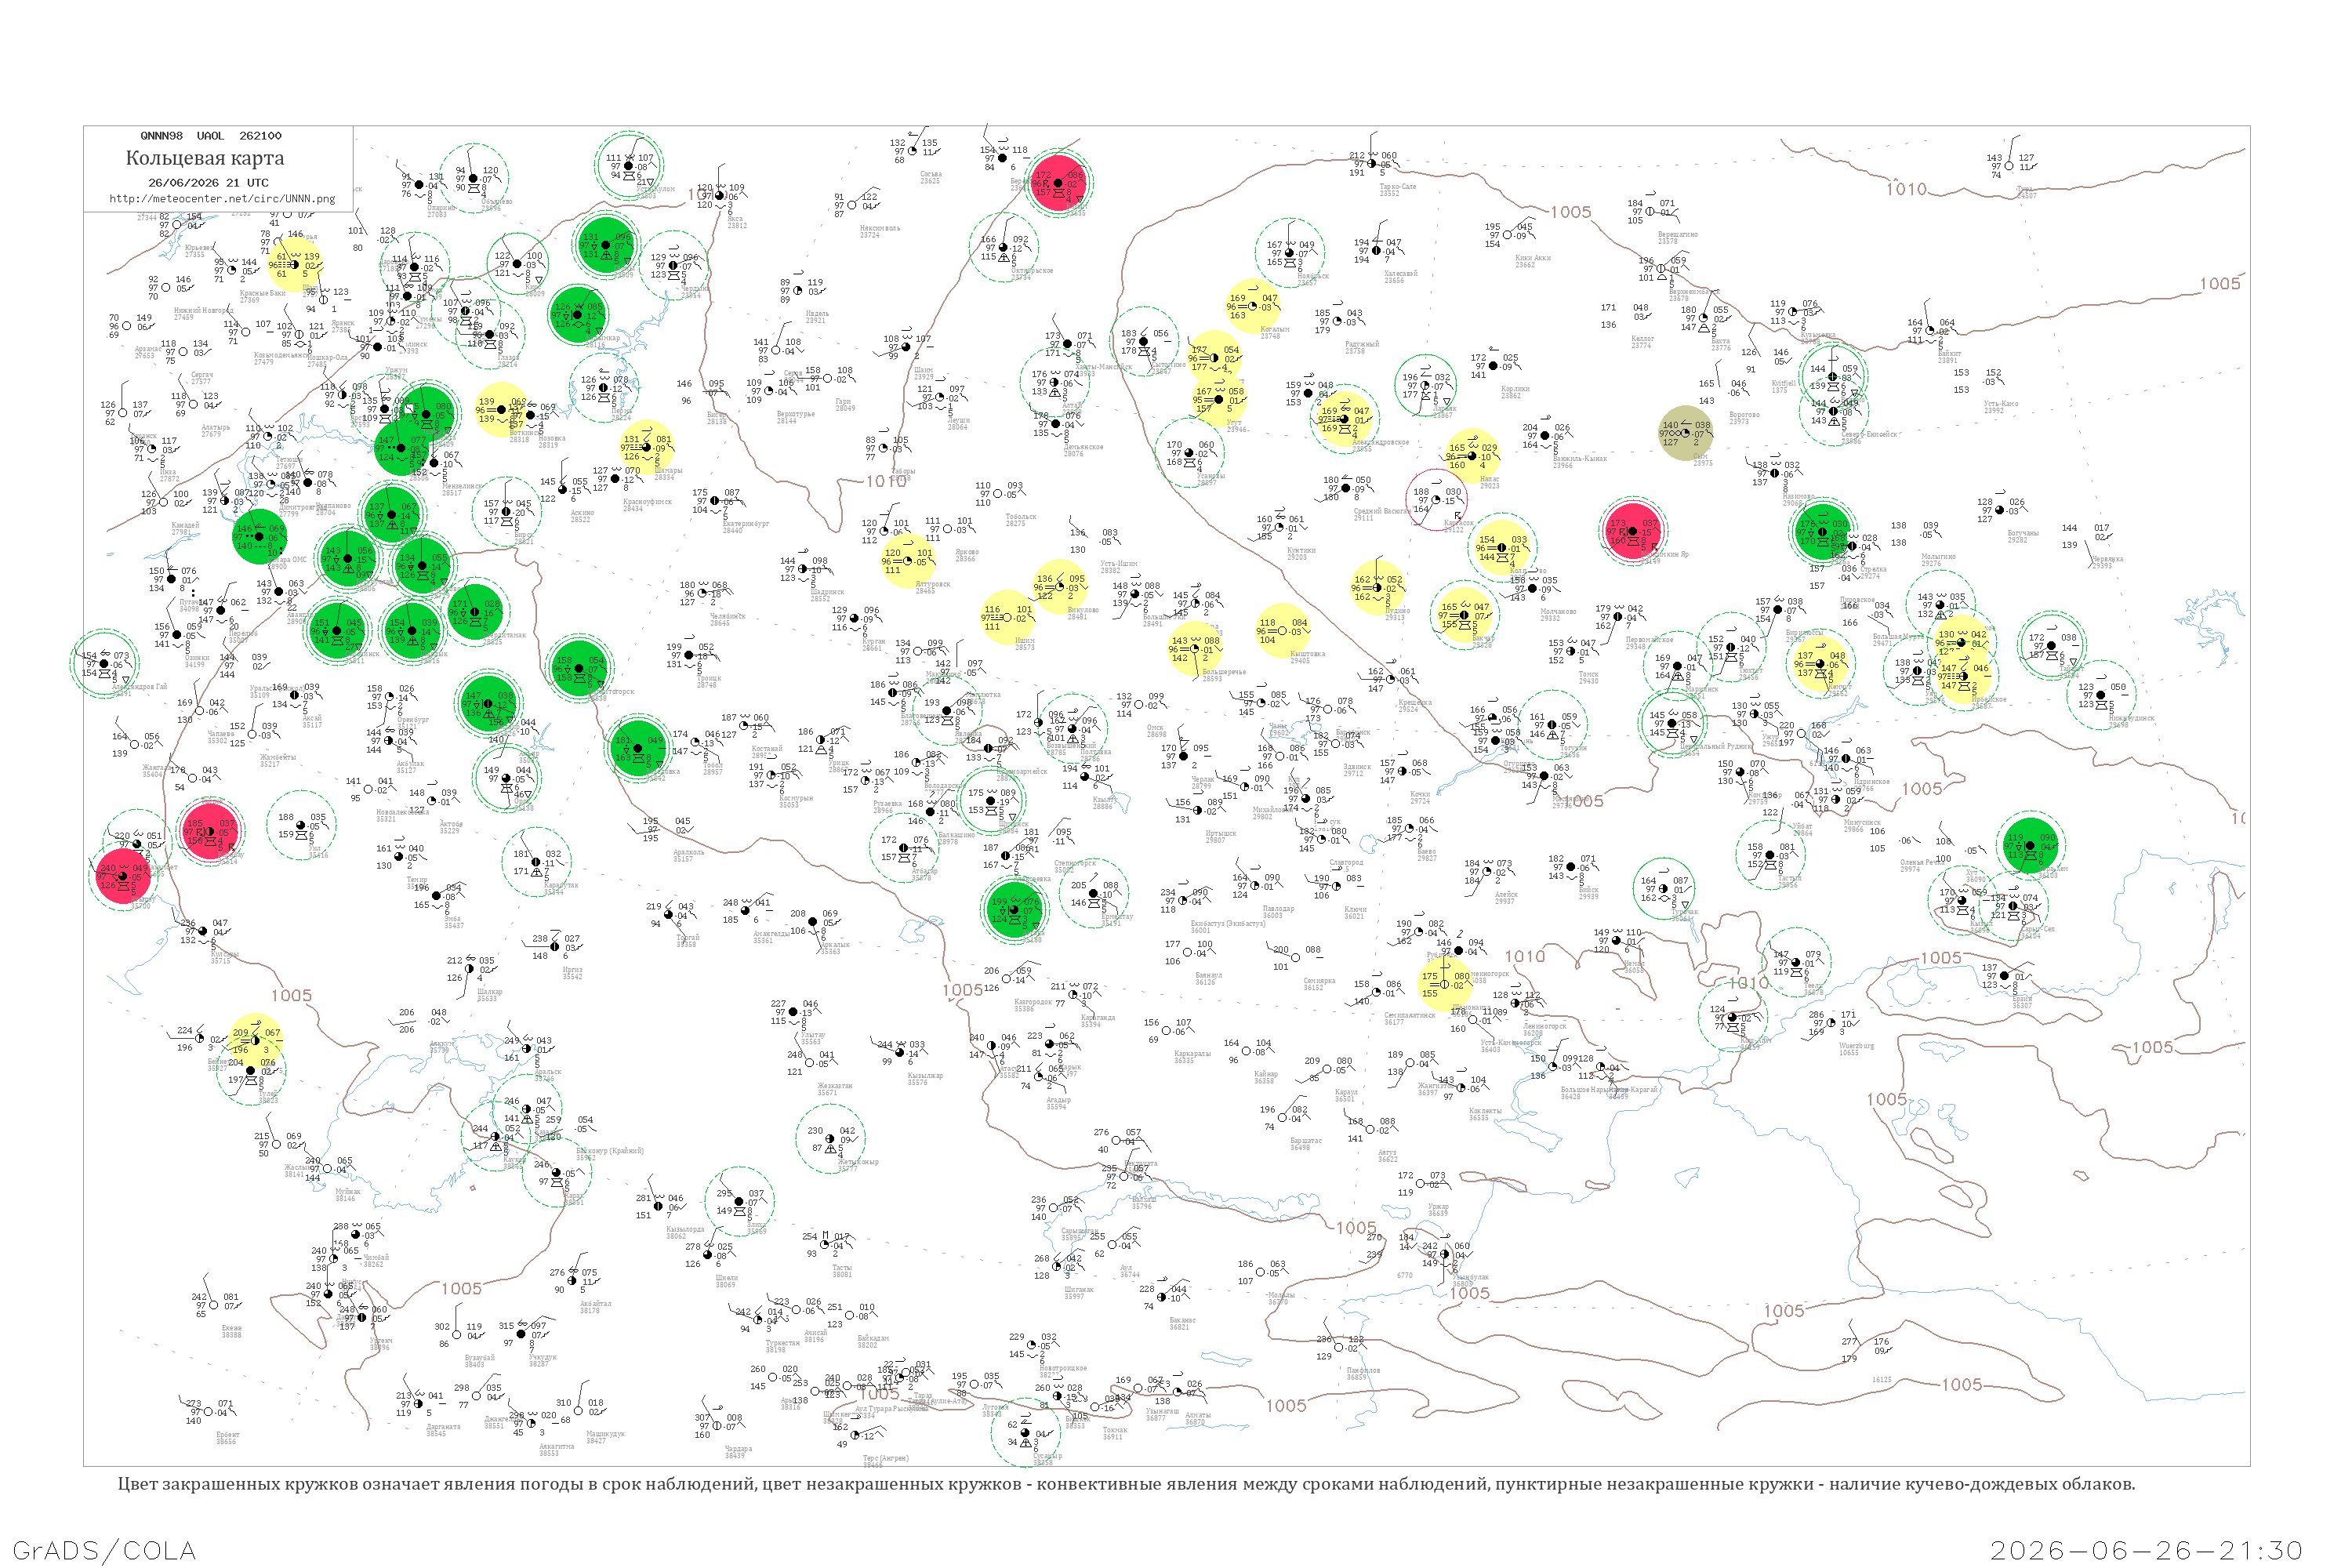Click the station label "Червянка"
The image size is (2352, 1568).
pos(2107,561)
